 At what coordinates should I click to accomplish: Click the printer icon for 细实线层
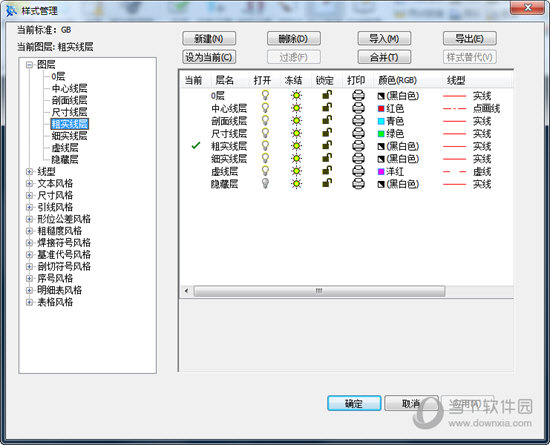pos(358,159)
